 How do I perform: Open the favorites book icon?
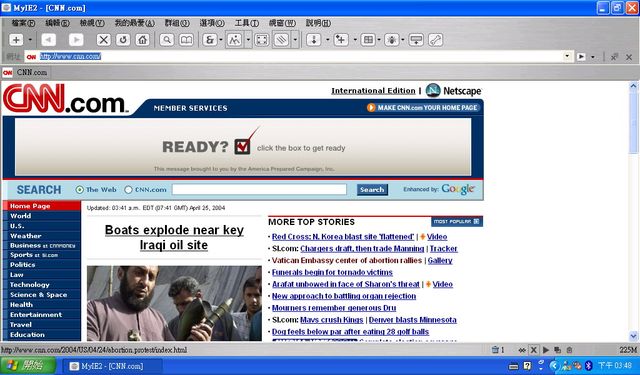(x=186, y=40)
